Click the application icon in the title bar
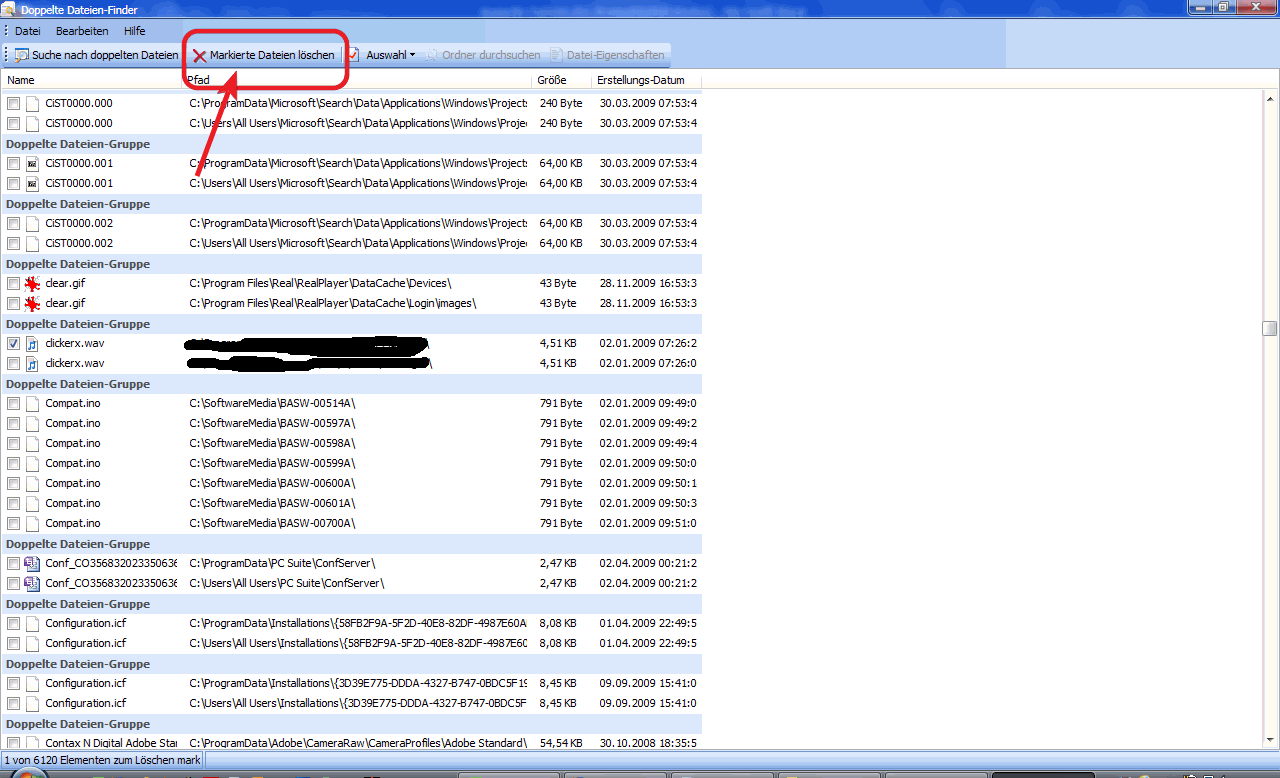The image size is (1280, 778). point(9,8)
